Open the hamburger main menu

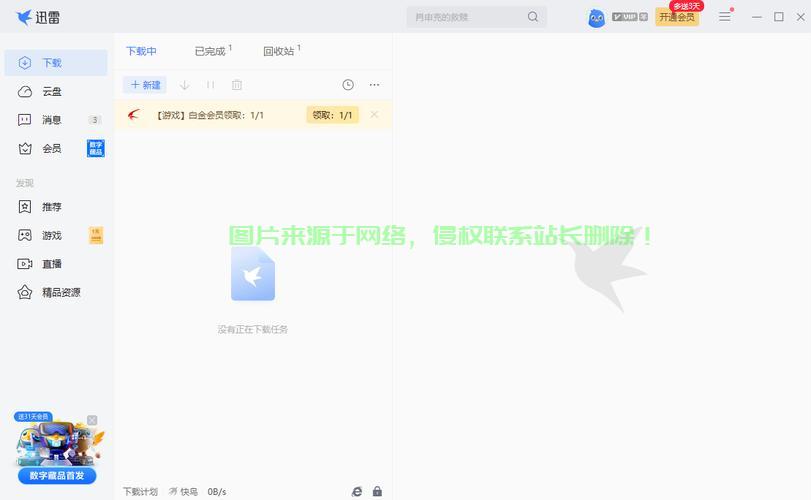coord(725,17)
